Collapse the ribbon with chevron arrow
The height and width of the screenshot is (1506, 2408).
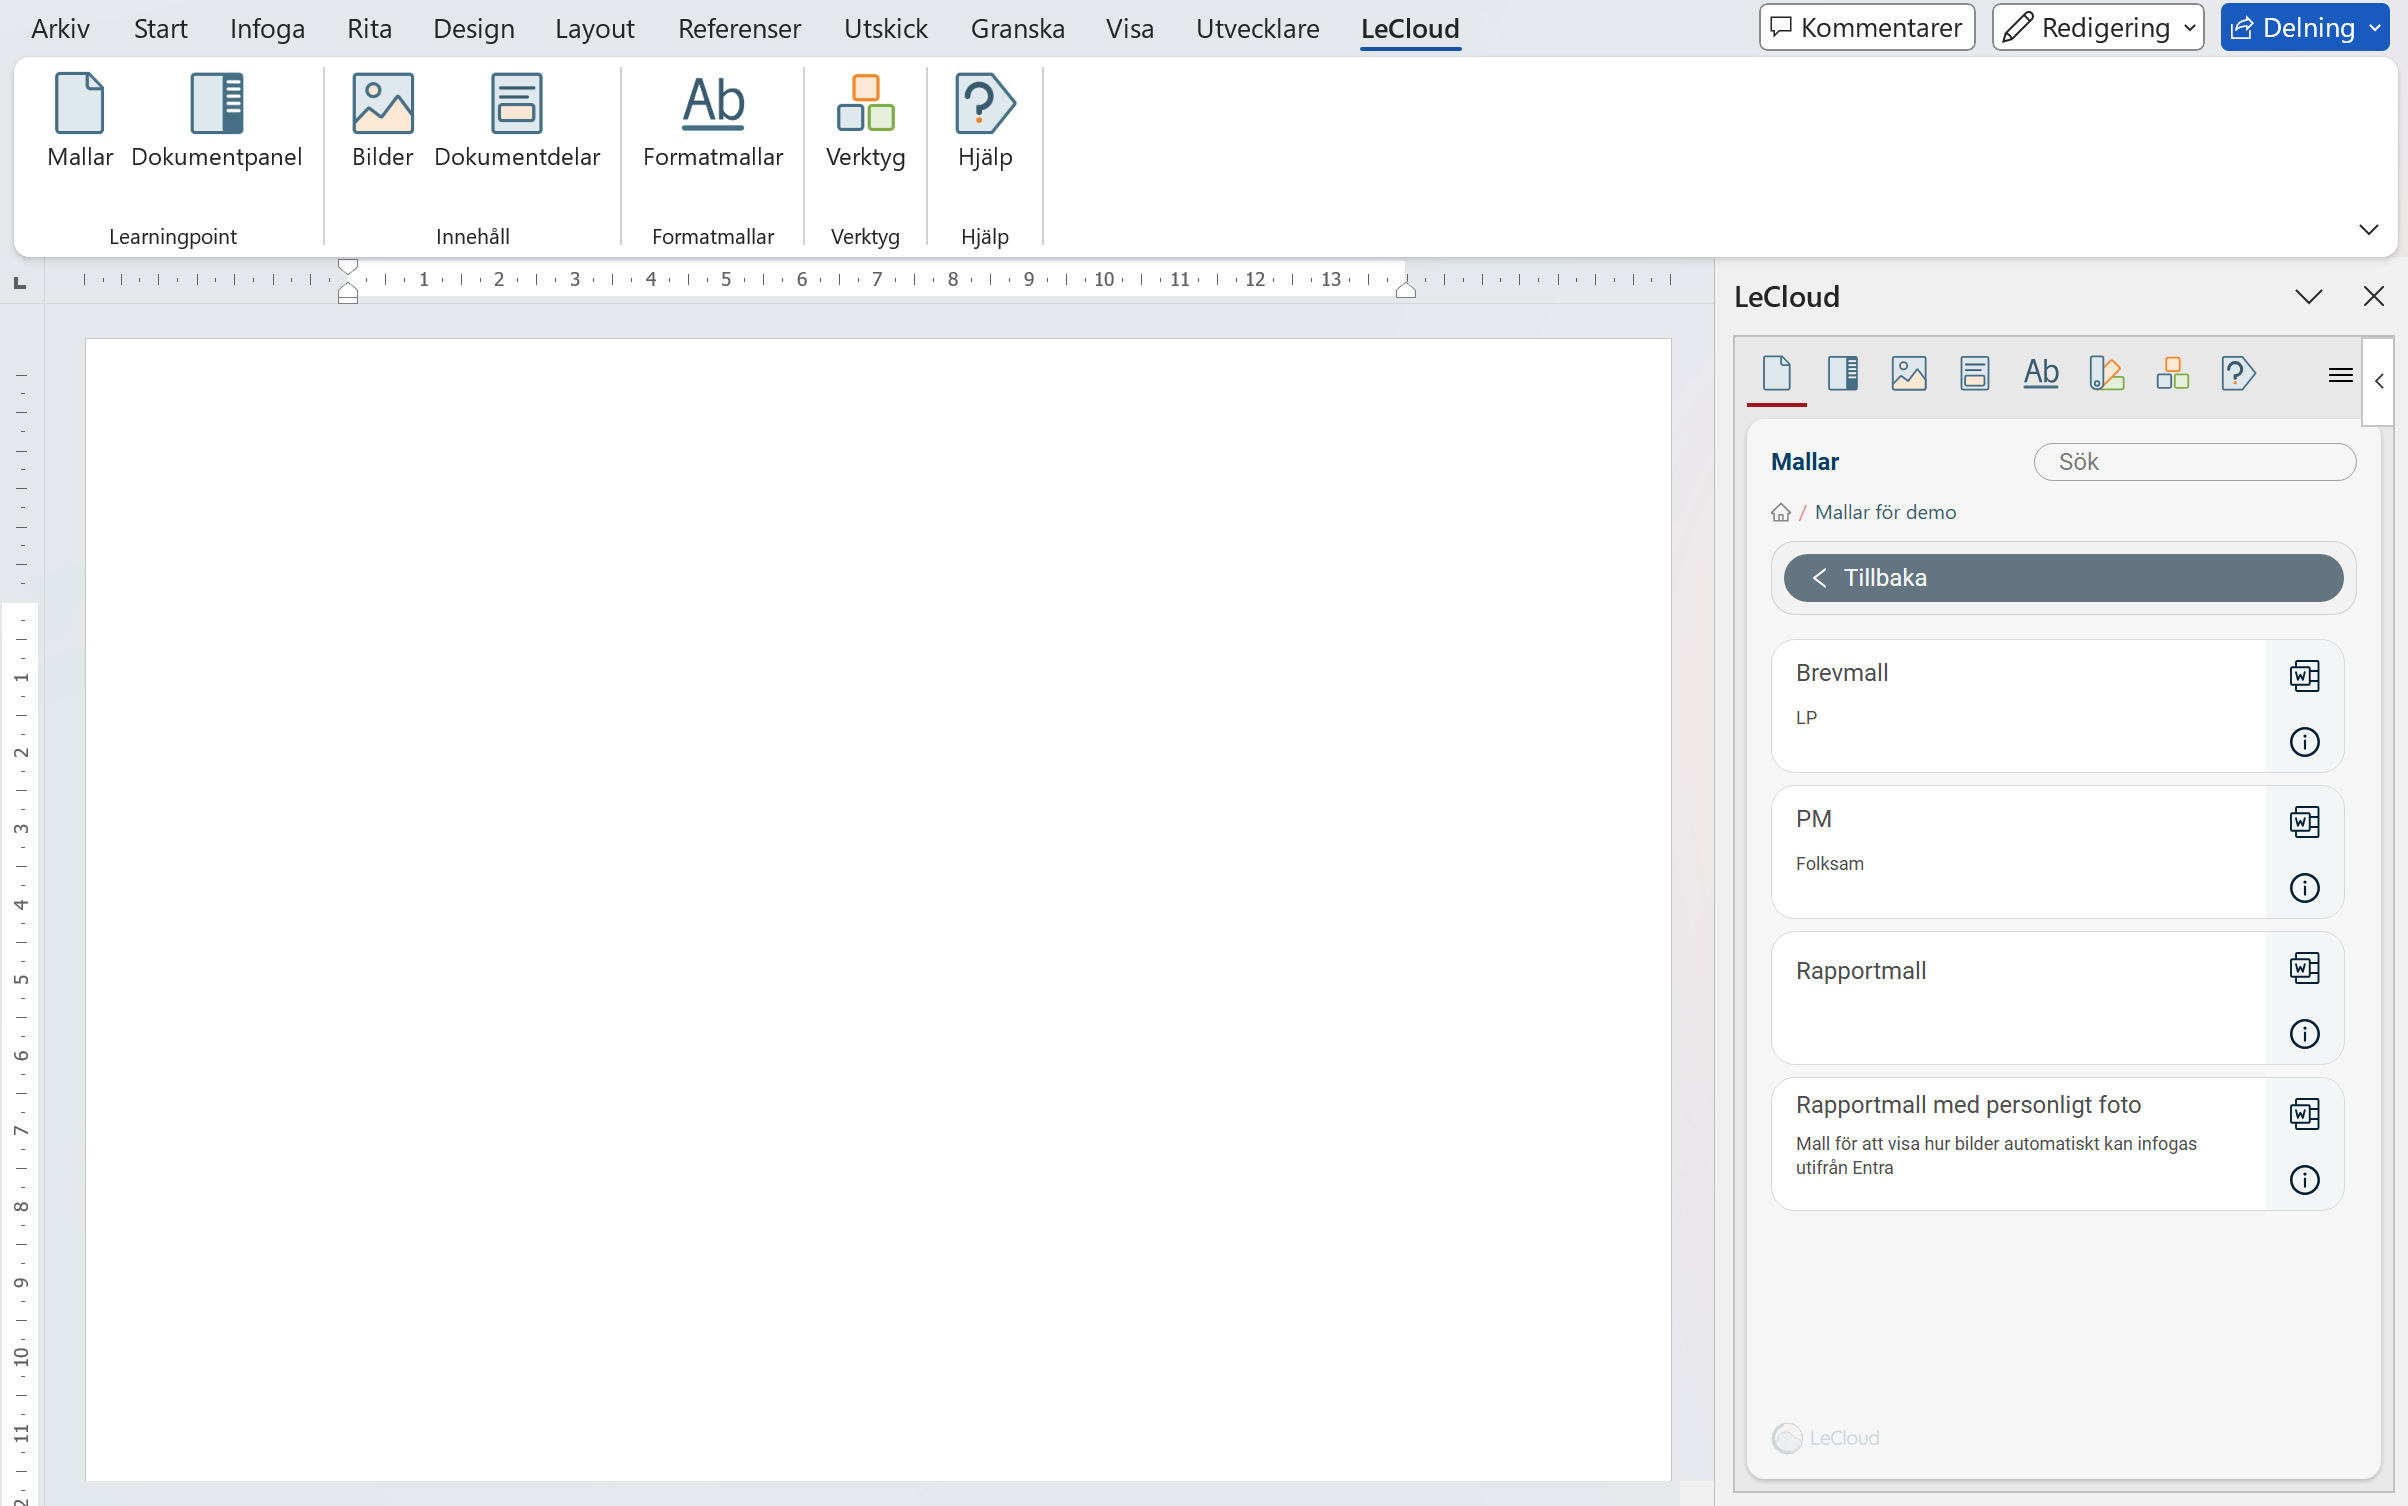coord(2368,230)
